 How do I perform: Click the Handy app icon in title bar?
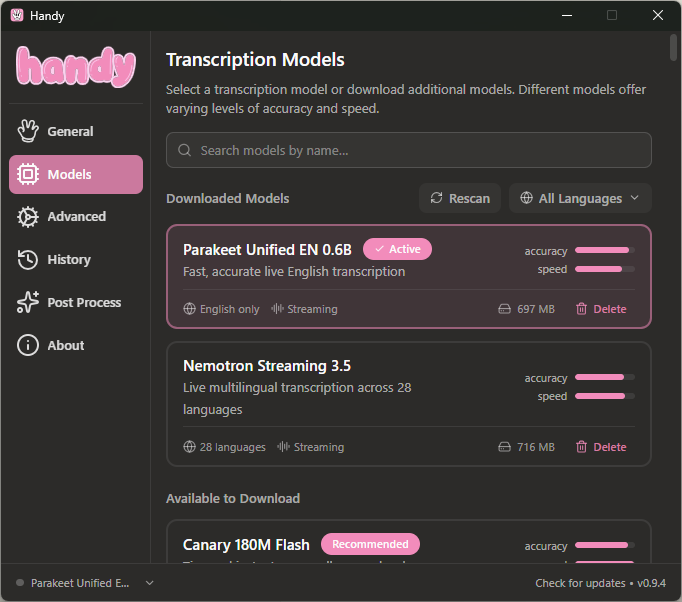(x=17, y=15)
